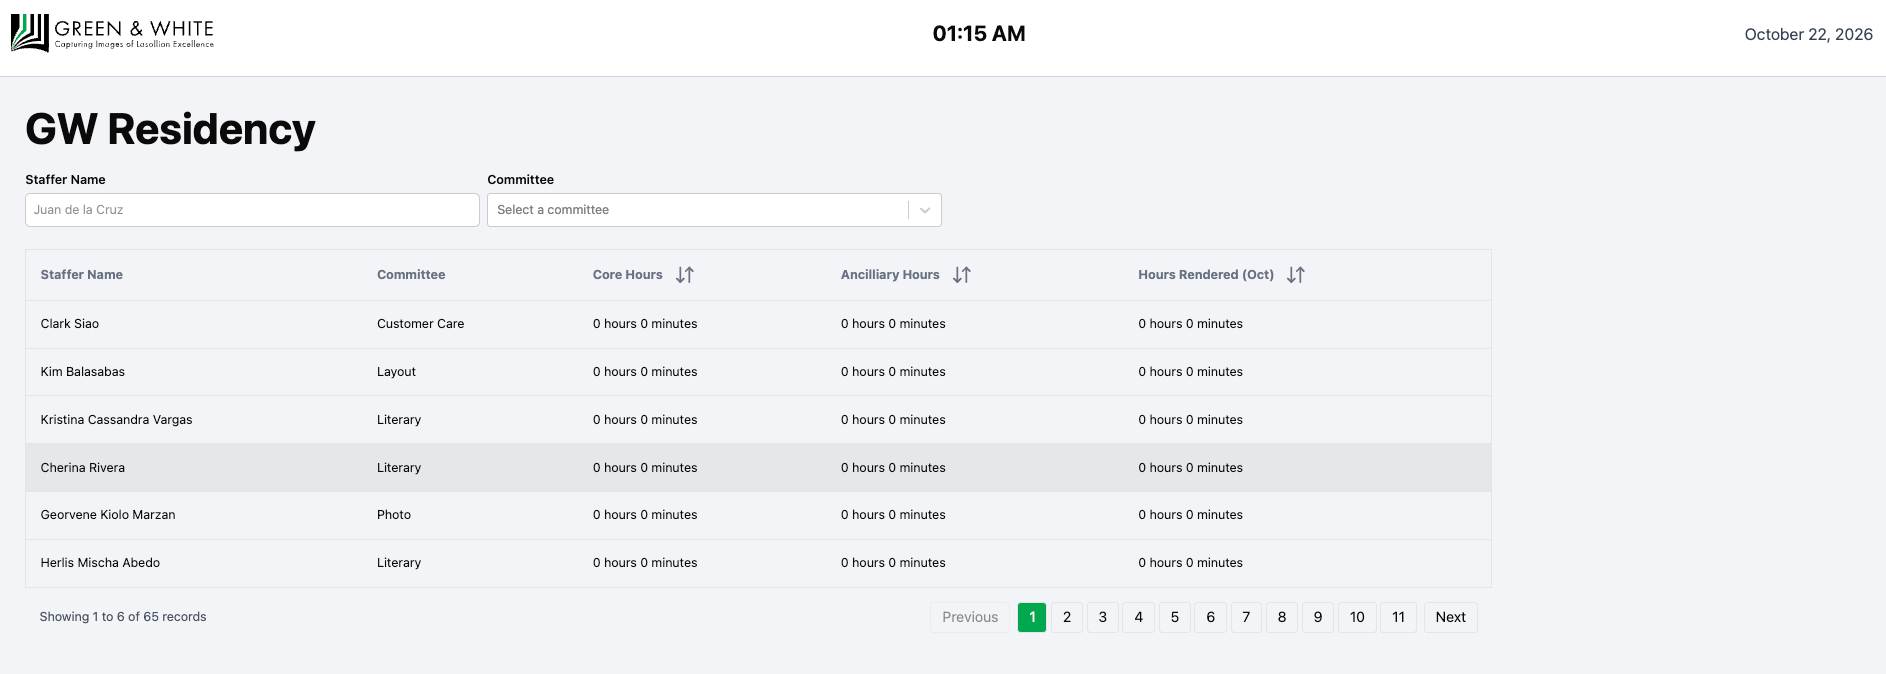Go to page 10
The height and width of the screenshot is (674, 1886).
coord(1357,617)
